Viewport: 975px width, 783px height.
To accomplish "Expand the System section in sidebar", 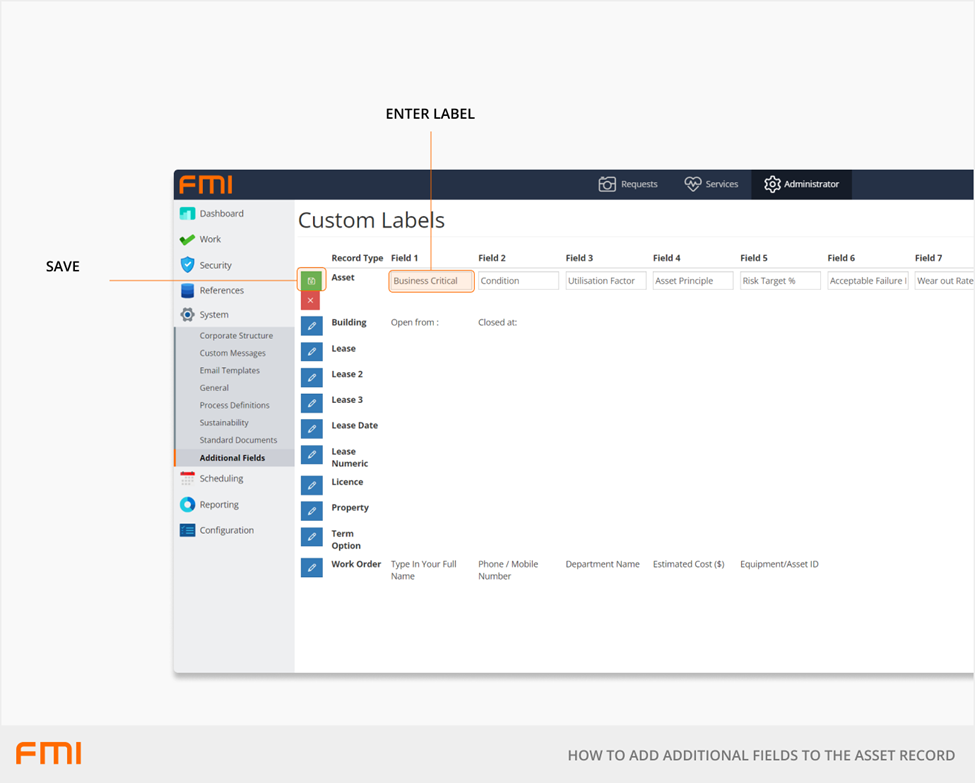I will pos(213,315).
